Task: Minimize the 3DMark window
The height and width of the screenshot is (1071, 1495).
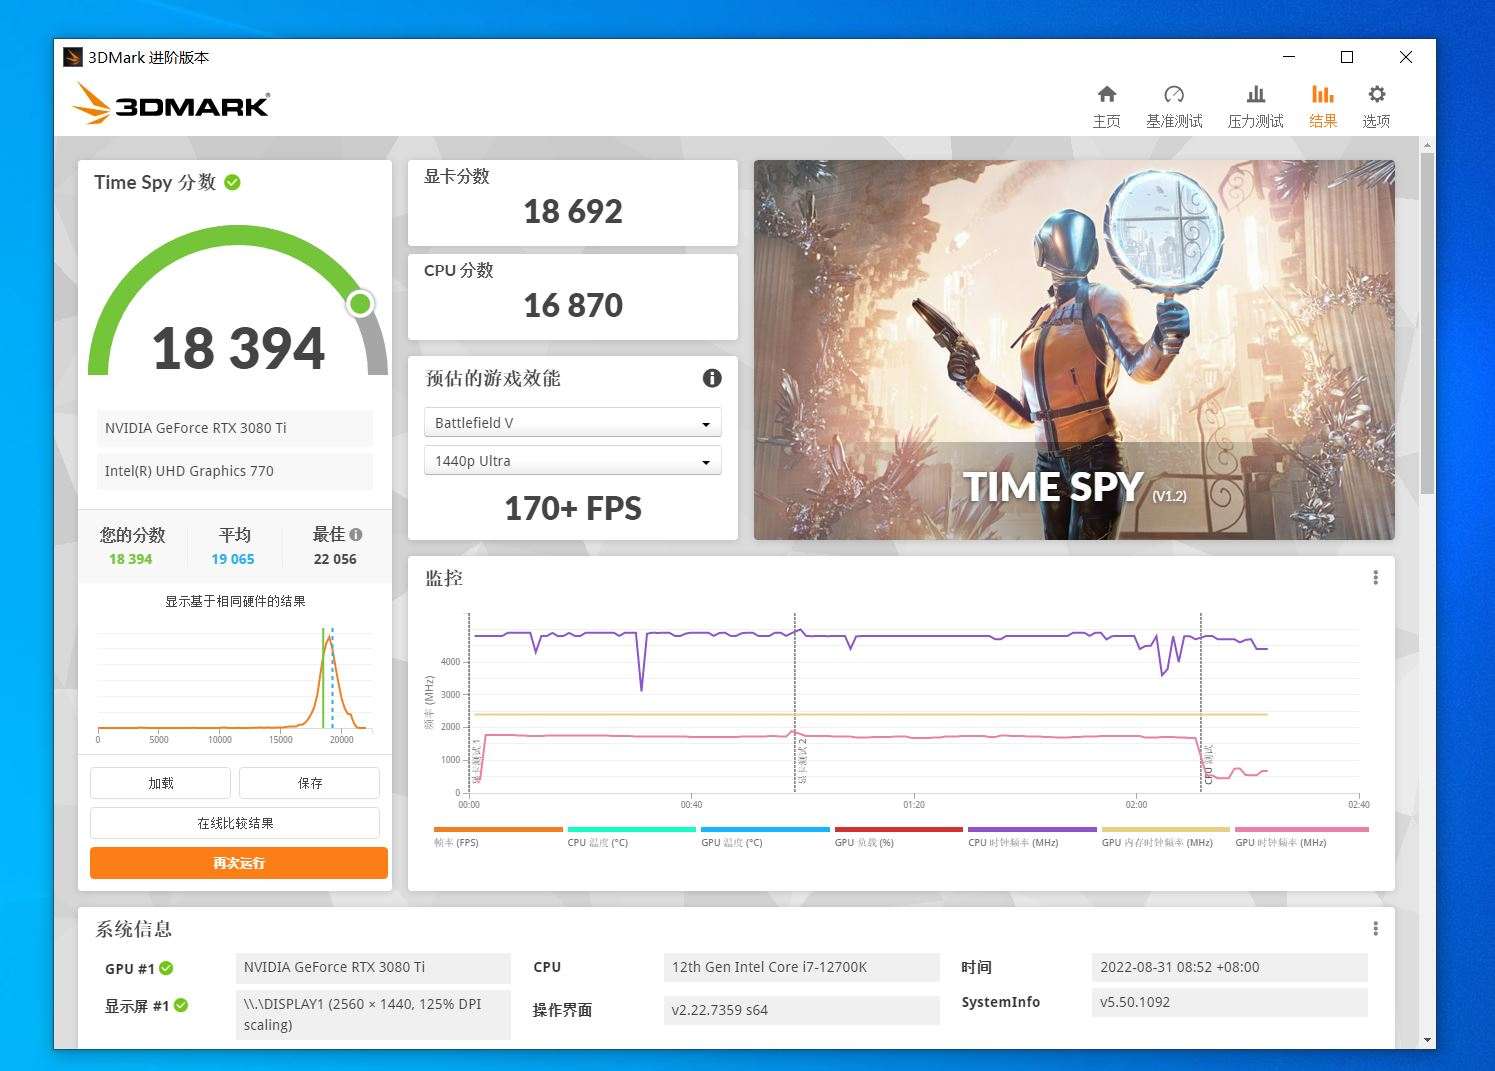Action: [1290, 57]
